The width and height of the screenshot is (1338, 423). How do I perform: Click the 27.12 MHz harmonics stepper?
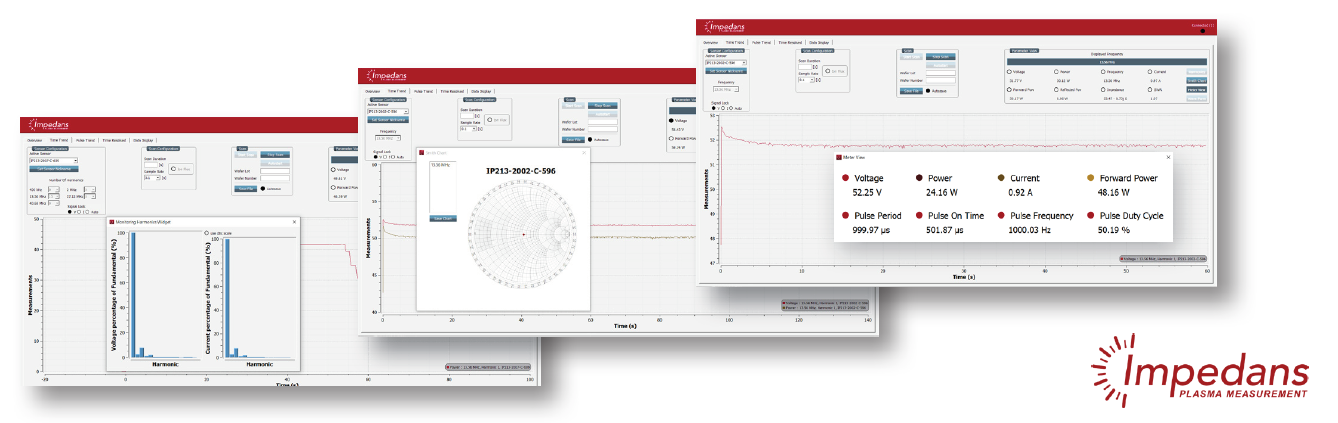point(90,196)
